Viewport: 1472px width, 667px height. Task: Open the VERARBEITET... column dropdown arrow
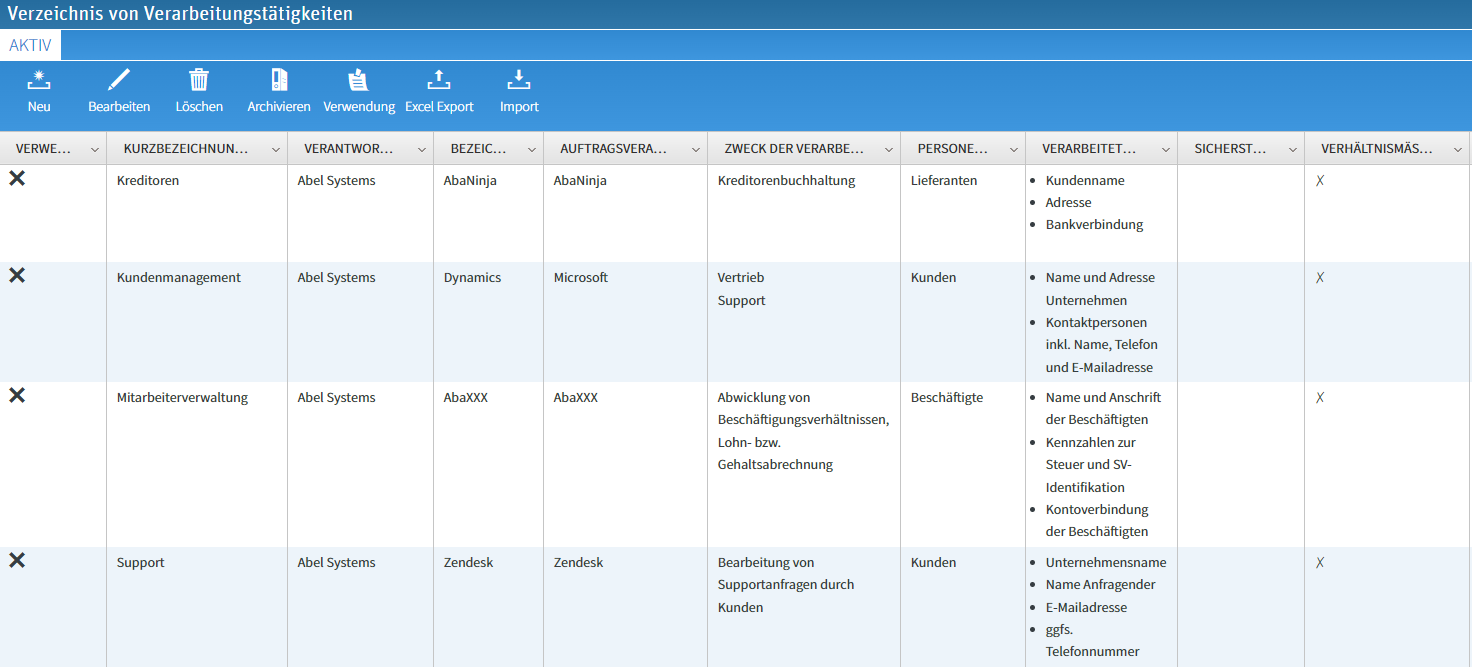pos(1166,149)
